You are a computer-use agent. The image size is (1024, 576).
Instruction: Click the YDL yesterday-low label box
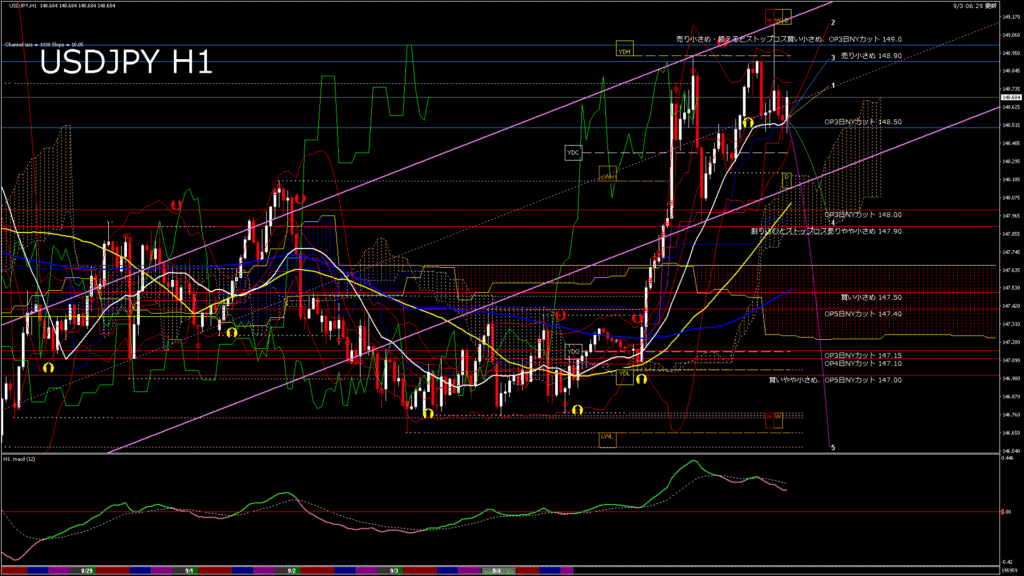tap(624, 374)
